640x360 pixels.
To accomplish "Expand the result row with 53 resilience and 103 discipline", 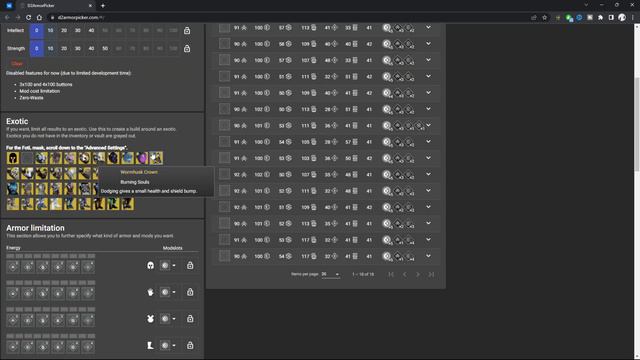I will (x=428, y=158).
